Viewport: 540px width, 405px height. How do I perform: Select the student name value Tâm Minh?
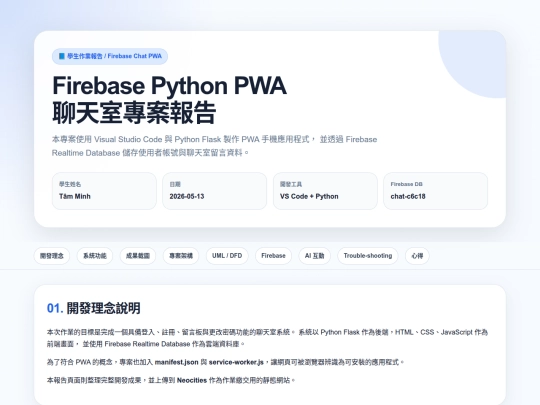click(x=75, y=196)
